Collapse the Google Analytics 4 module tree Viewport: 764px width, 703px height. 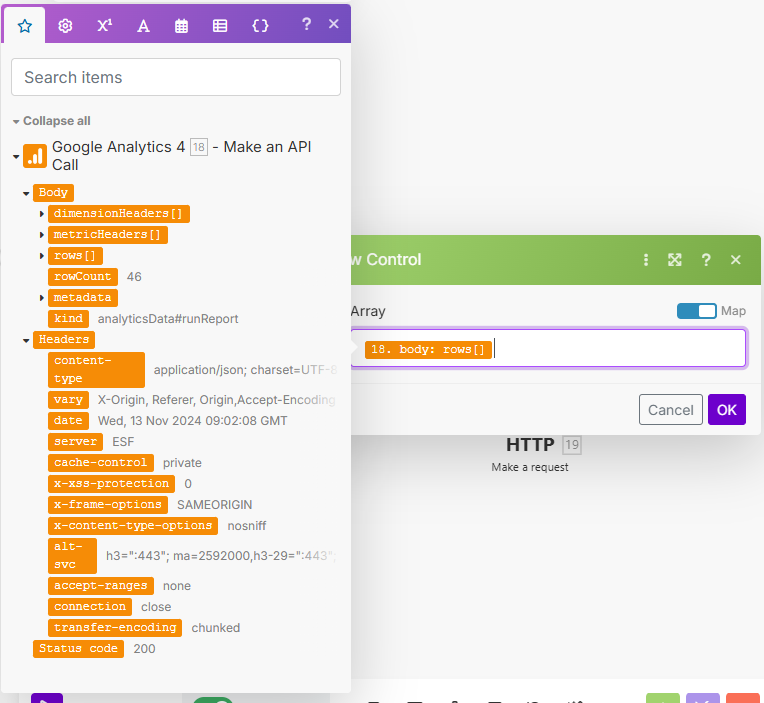16,156
